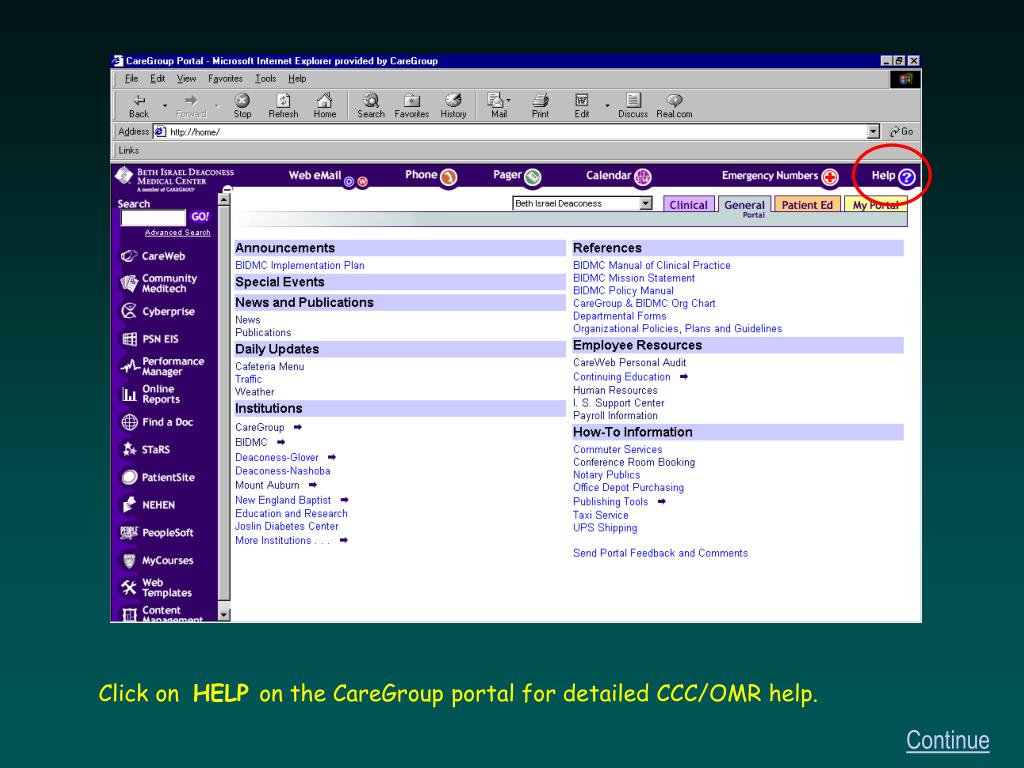Open the Advanced Search link

(x=178, y=232)
